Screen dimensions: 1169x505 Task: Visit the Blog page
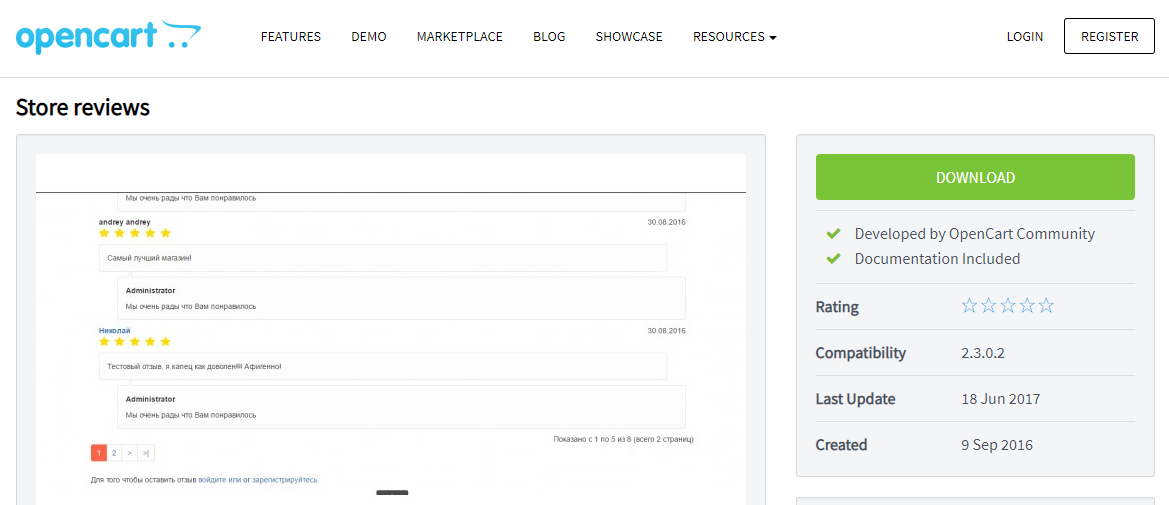coord(549,37)
